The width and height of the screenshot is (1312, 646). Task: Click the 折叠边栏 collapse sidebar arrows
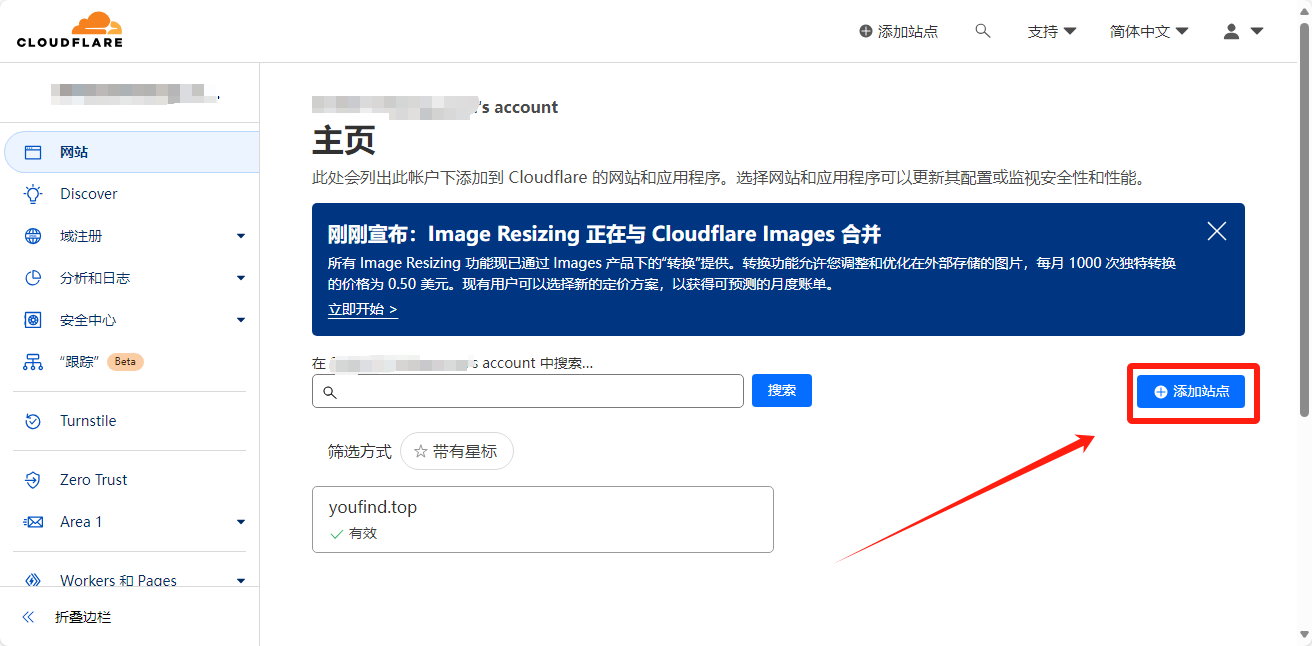pyautogui.click(x=29, y=617)
